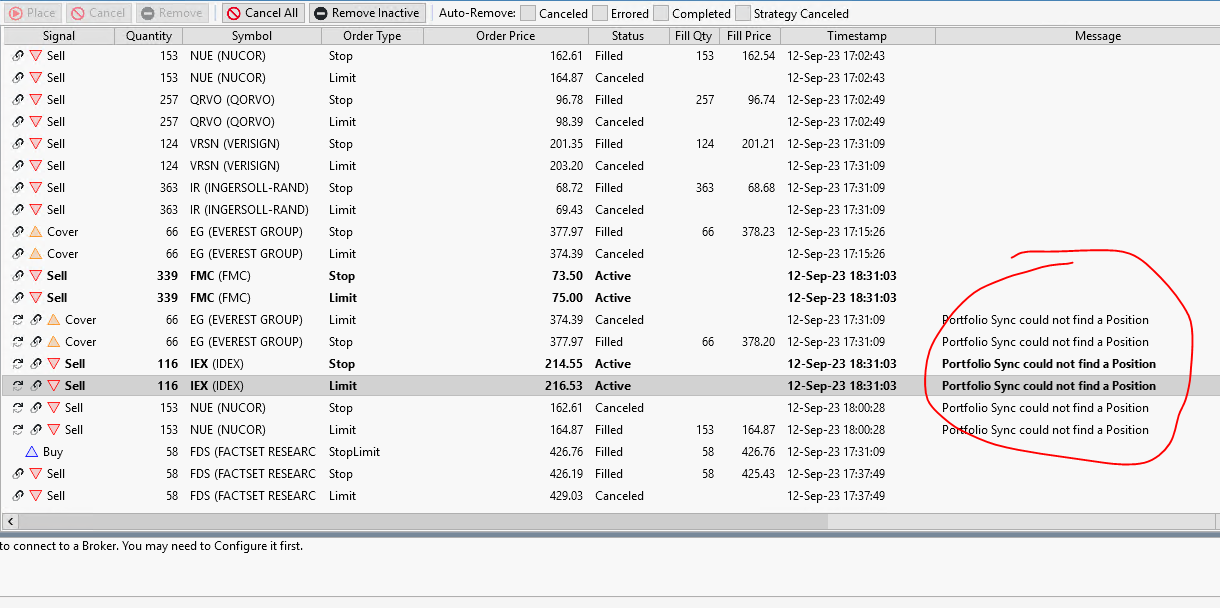Click the Remove Inactive button

pyautogui.click(x=366, y=13)
